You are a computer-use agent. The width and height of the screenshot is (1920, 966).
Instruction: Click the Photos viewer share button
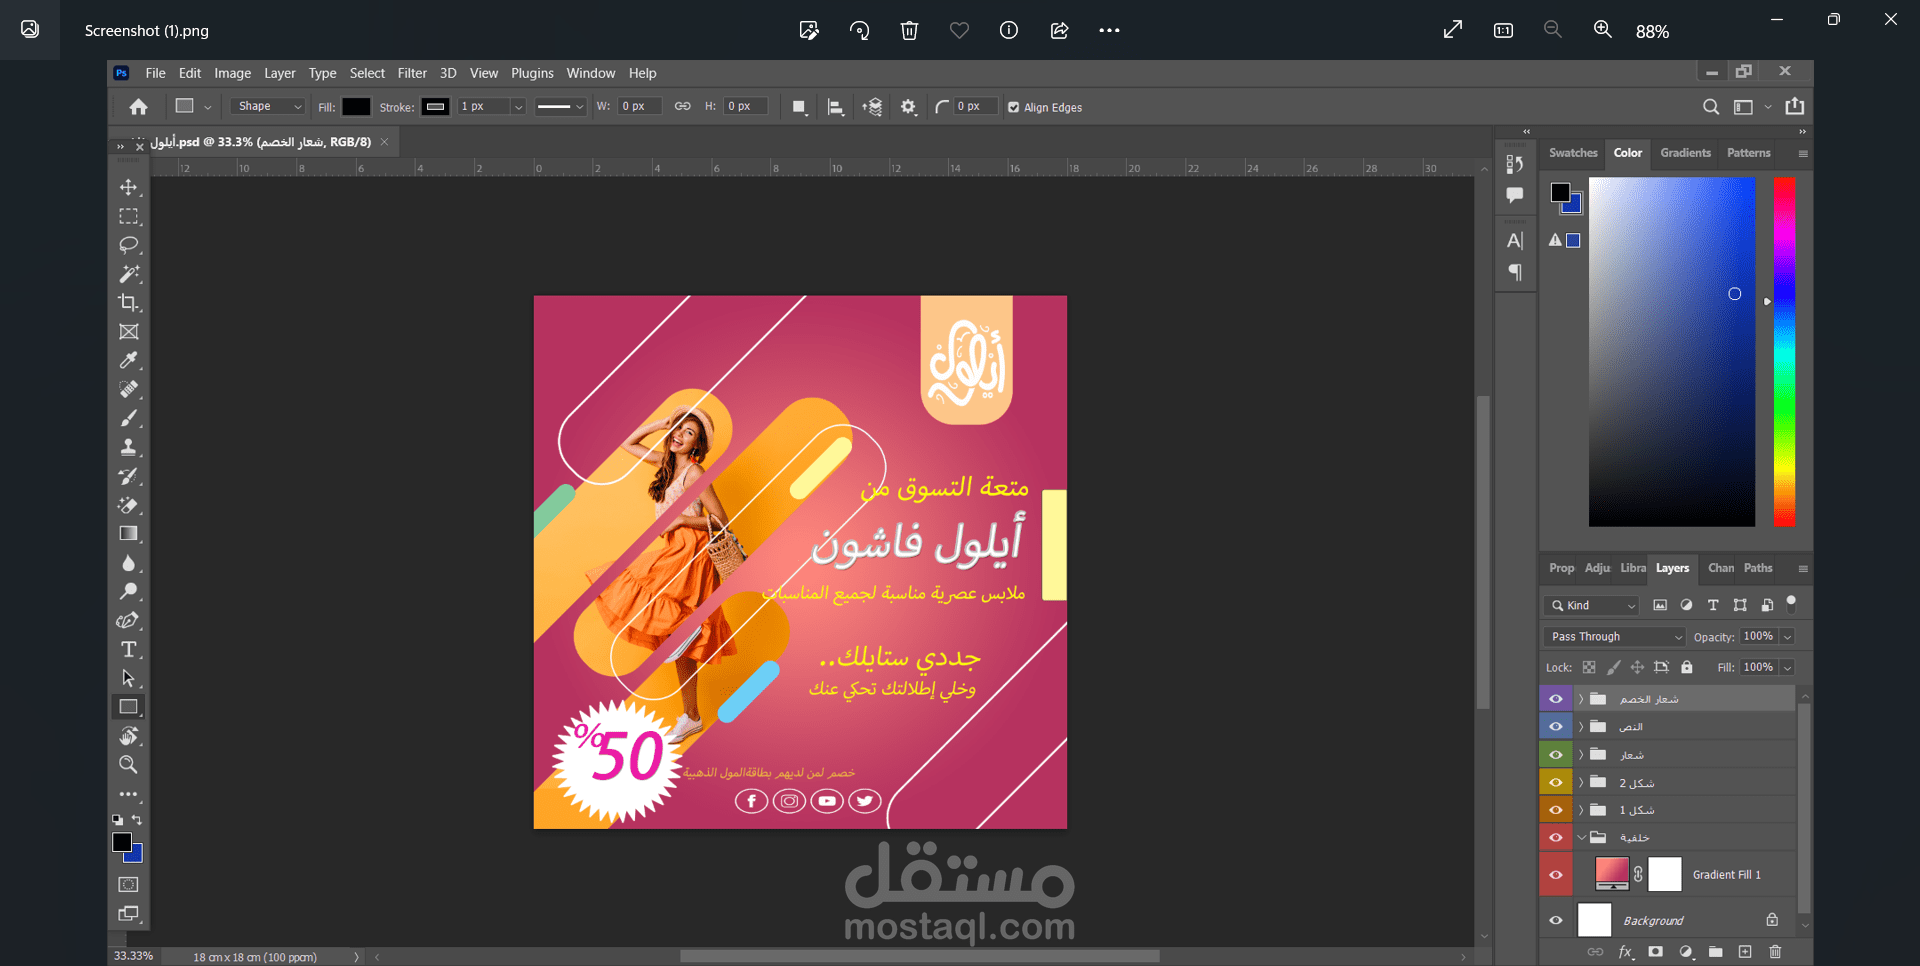click(x=1059, y=30)
